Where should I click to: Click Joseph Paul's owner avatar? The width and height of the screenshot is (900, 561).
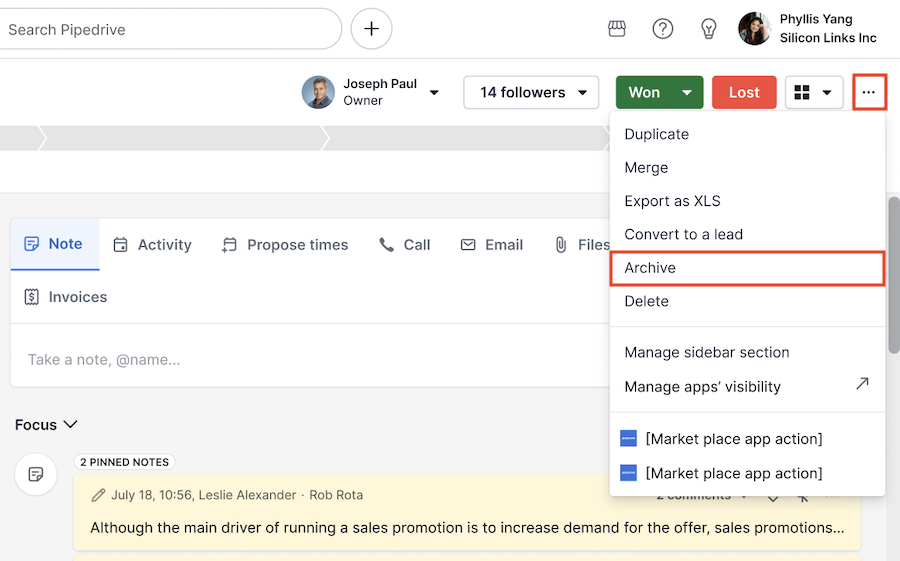pos(318,92)
